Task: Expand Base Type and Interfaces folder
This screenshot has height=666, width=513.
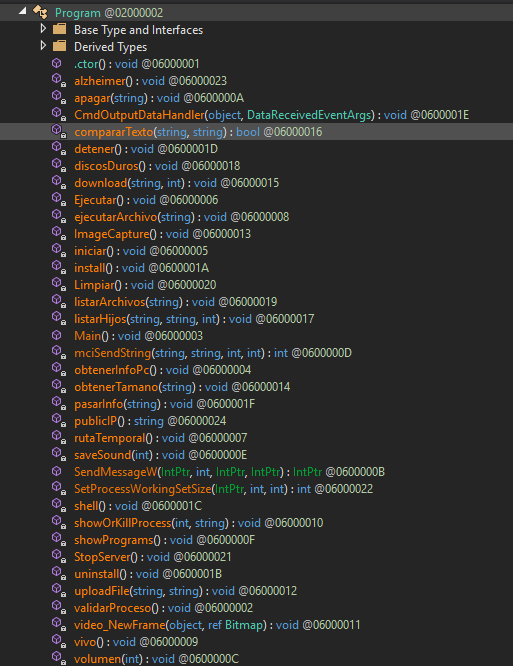Action: tap(43, 29)
